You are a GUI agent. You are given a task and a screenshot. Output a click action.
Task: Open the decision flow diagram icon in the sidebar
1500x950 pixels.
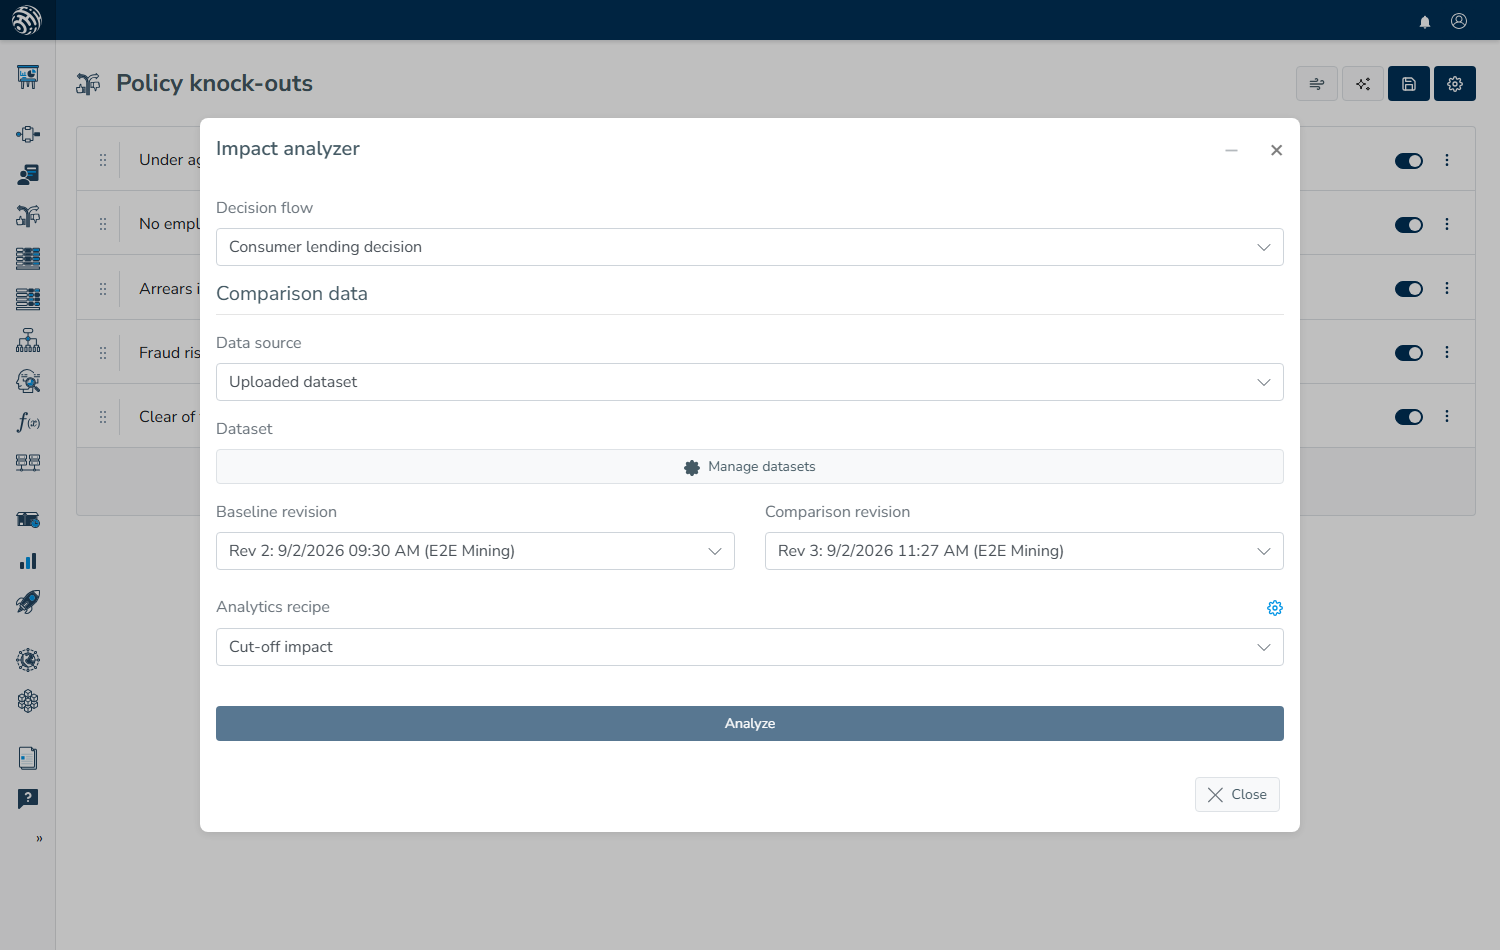coord(28,134)
